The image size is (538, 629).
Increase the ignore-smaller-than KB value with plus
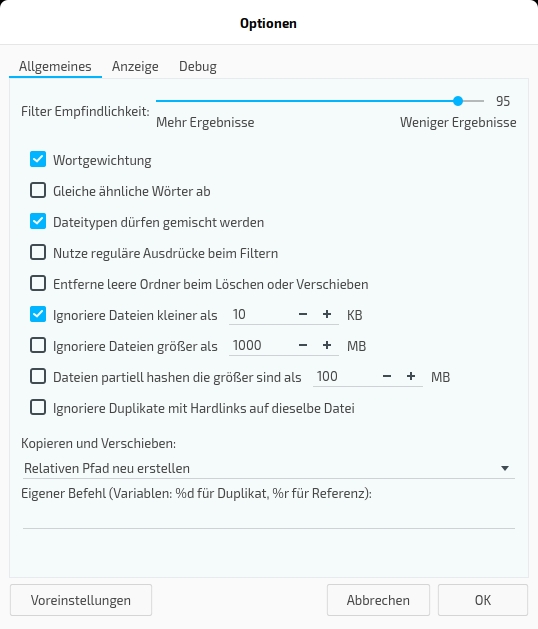[x=327, y=314]
